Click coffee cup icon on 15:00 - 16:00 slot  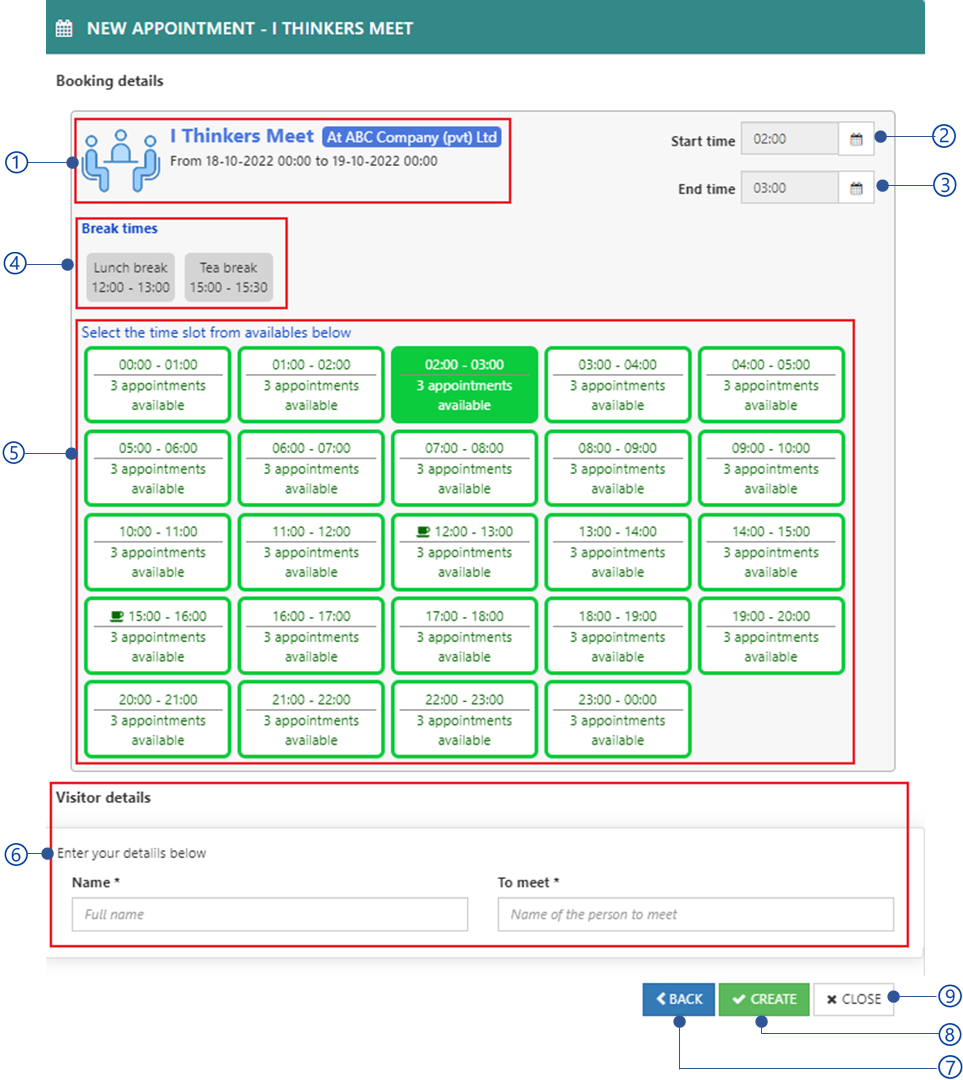[117, 616]
